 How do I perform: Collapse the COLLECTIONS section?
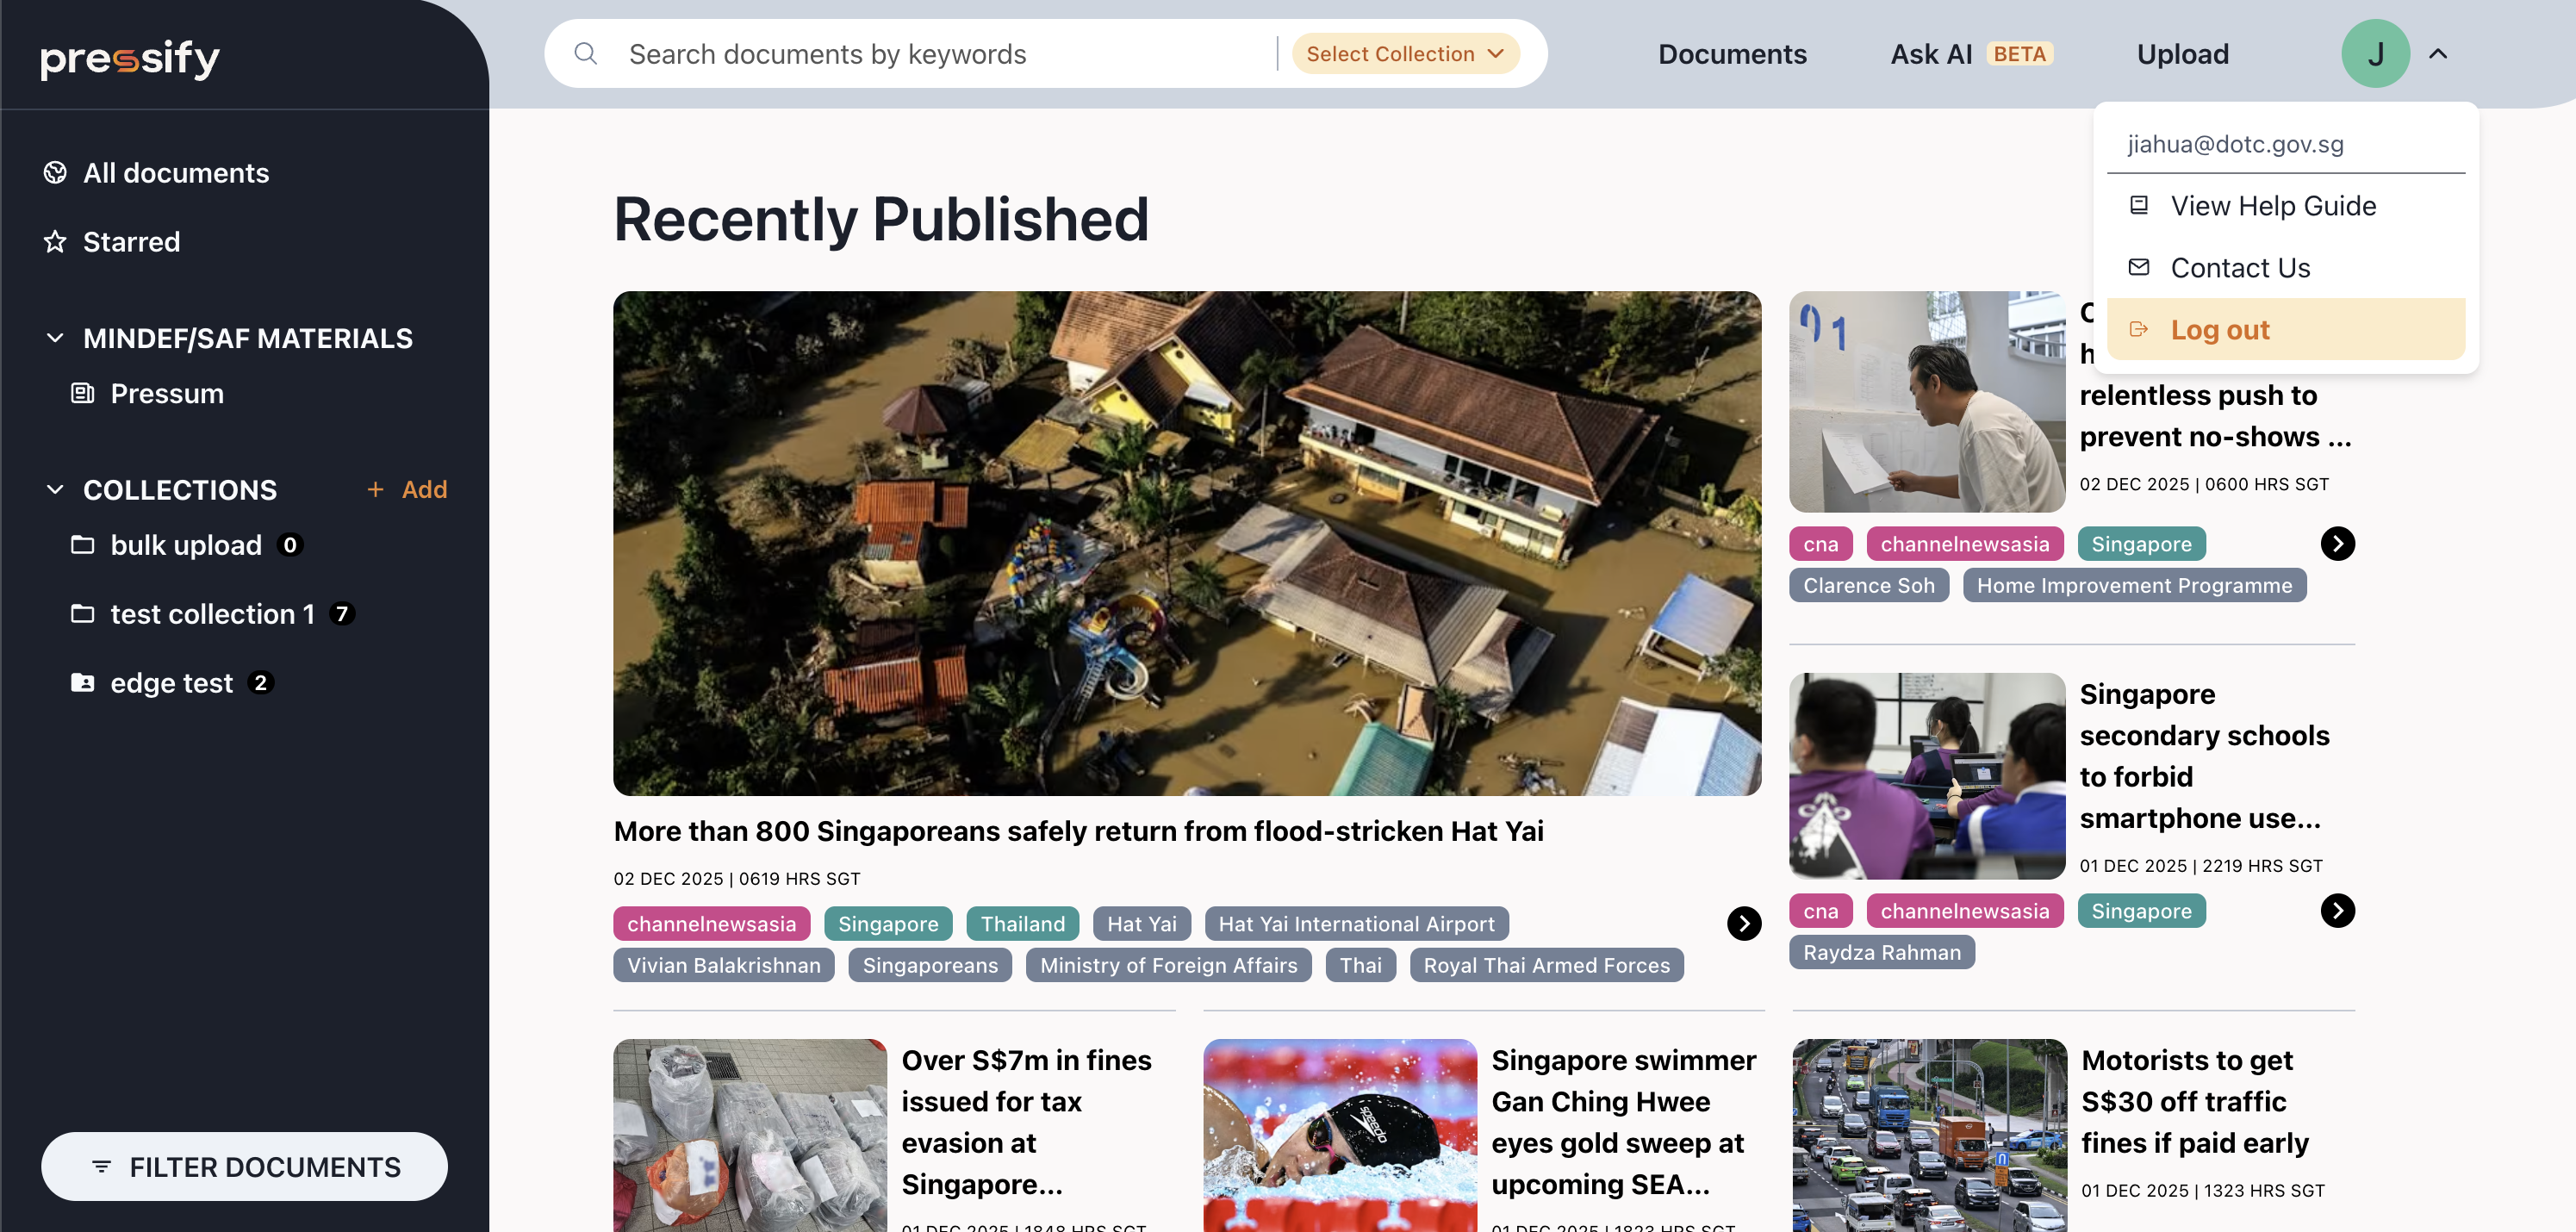click(x=55, y=490)
